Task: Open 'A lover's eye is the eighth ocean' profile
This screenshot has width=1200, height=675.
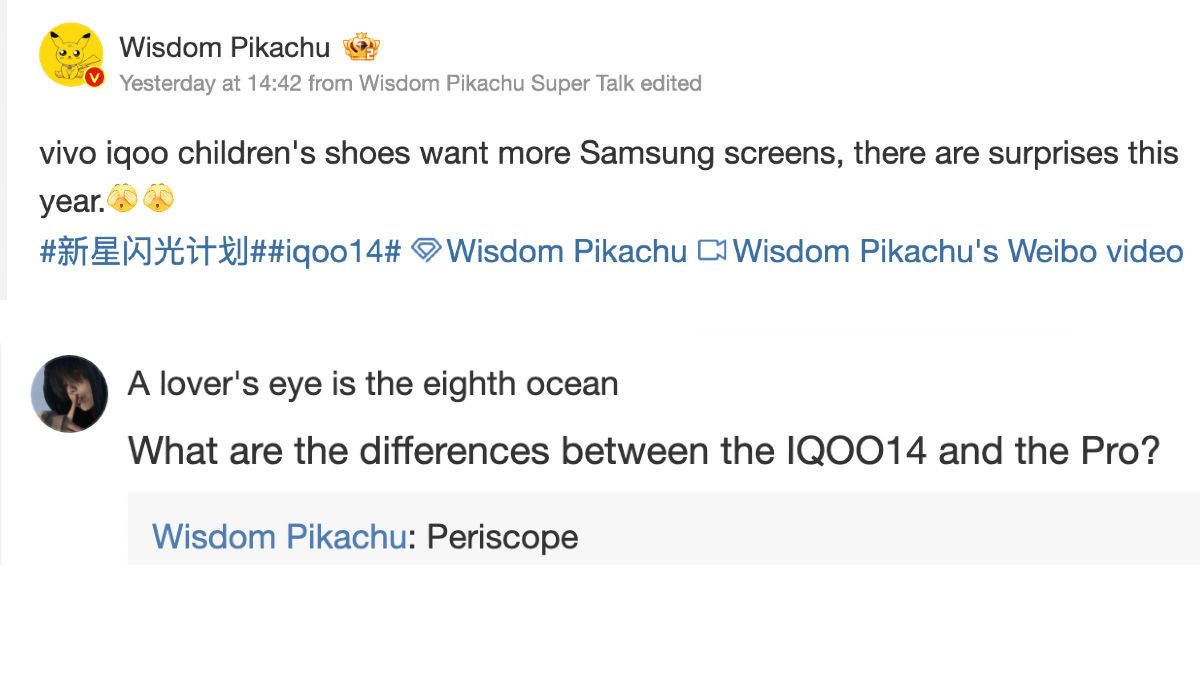Action: tap(372, 384)
